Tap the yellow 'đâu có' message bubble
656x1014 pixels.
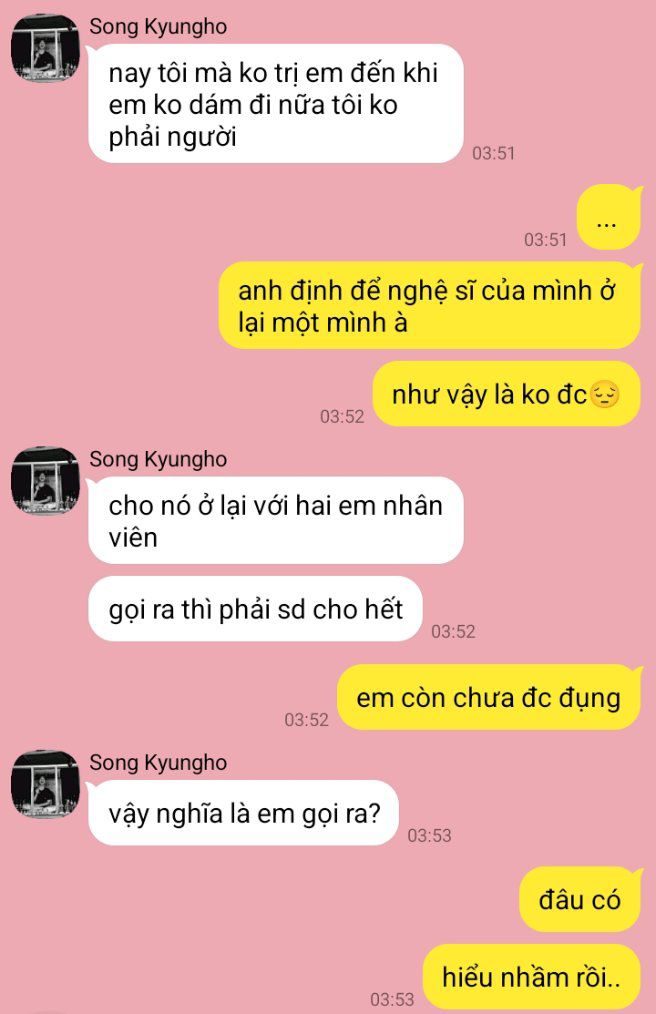[x=580, y=900]
